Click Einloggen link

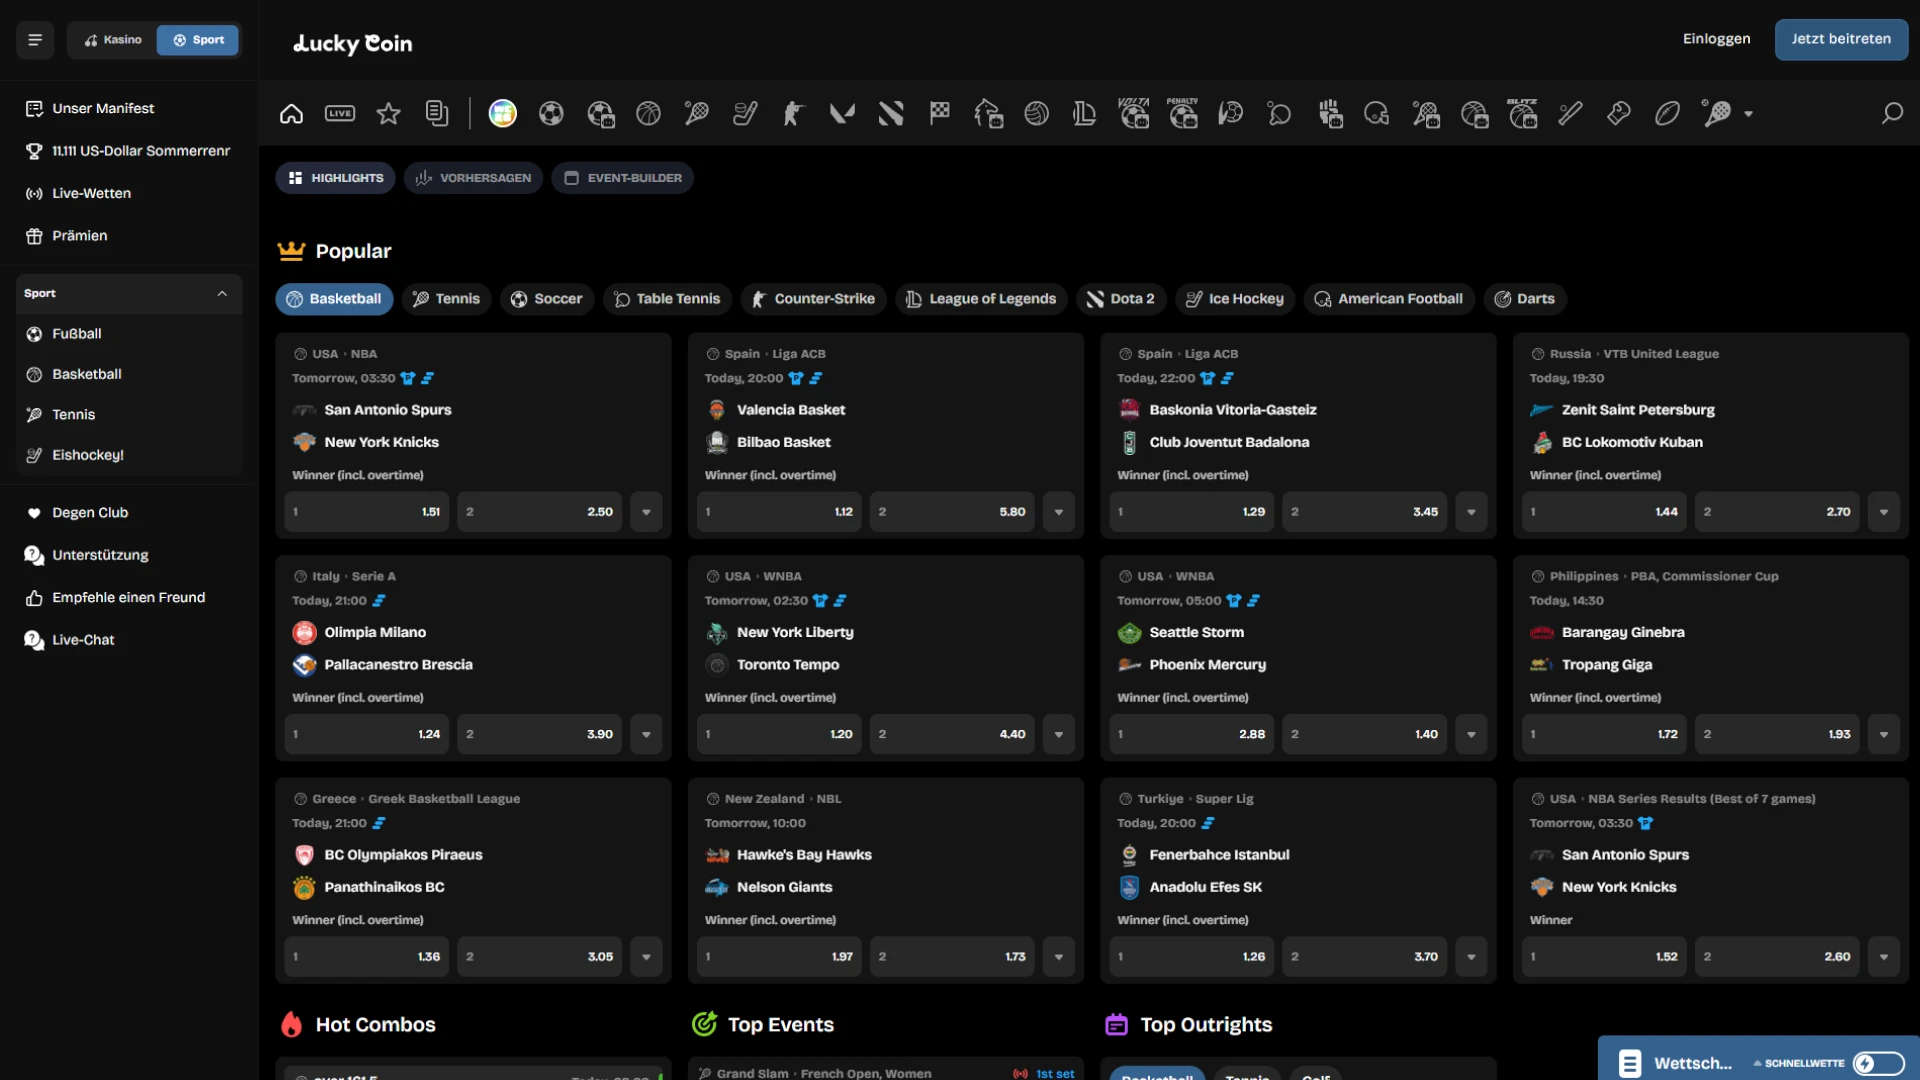(1716, 39)
